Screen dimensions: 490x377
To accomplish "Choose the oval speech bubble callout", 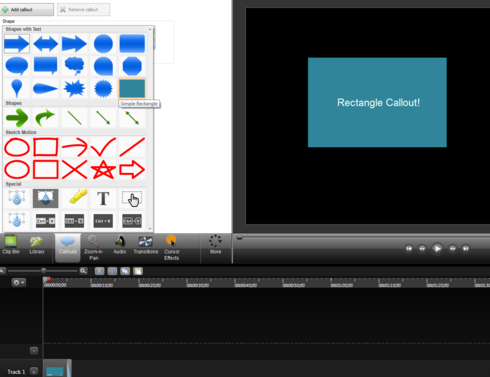I will 17,66.
